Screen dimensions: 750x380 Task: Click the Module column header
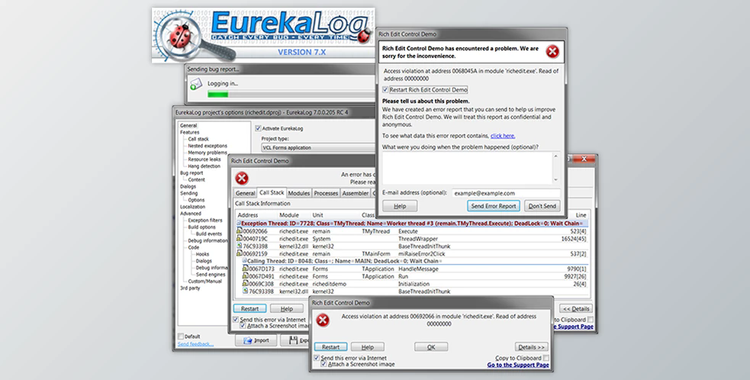(x=289, y=215)
